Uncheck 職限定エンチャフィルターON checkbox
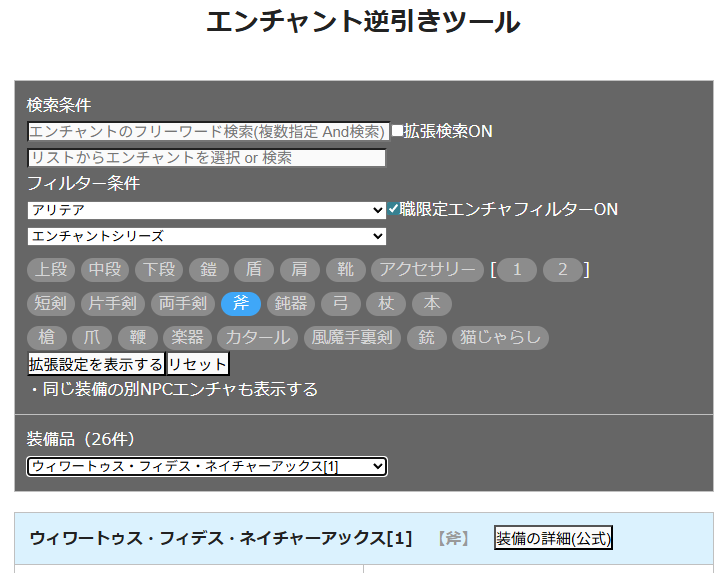719x573 pixels. tap(393, 209)
